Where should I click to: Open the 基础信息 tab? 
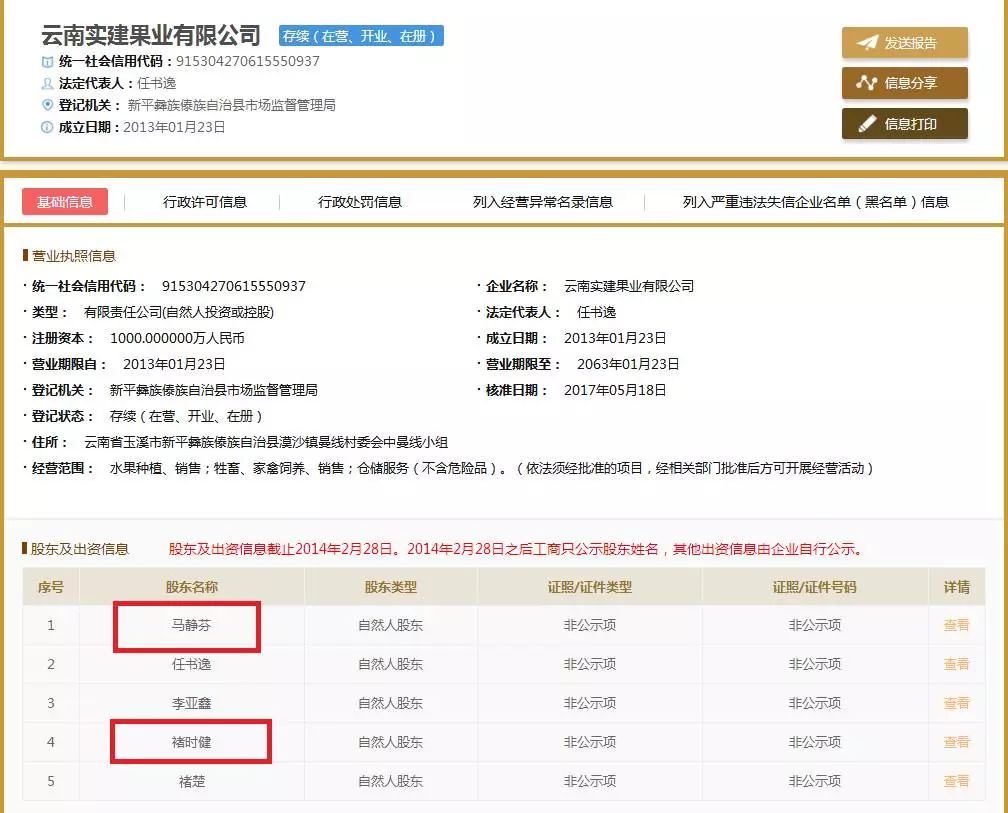coord(65,202)
